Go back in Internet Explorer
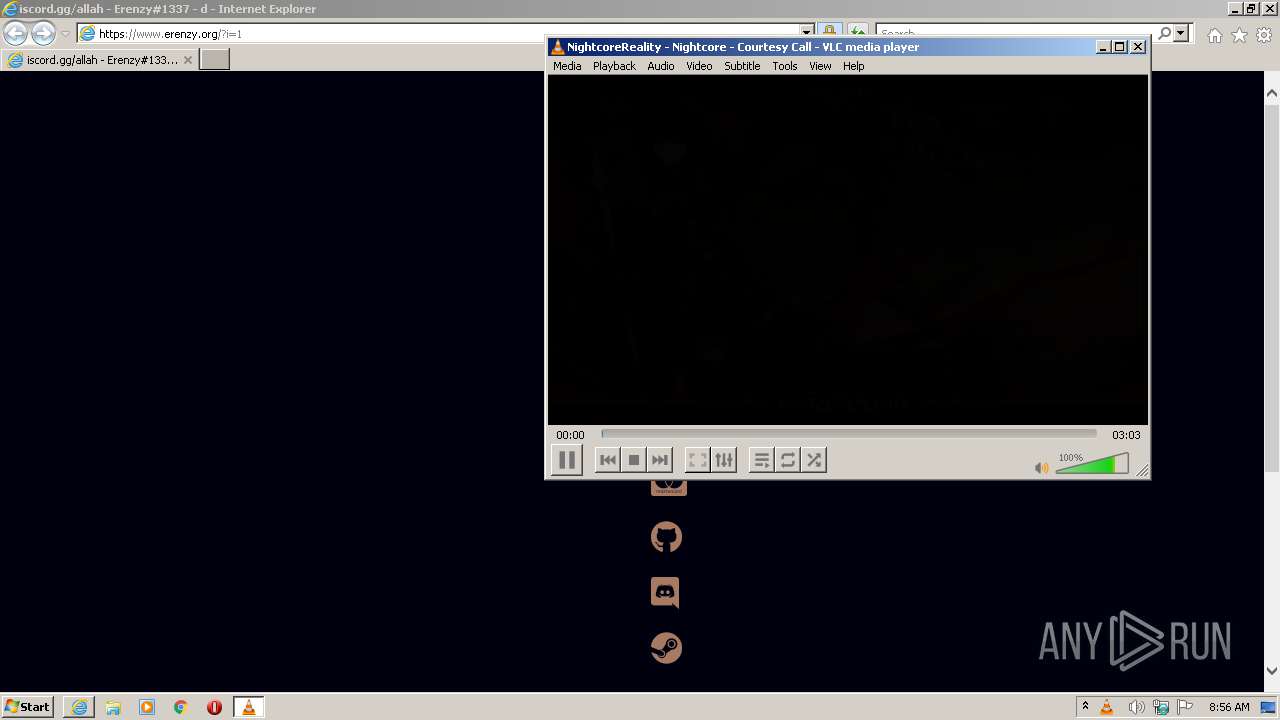This screenshot has width=1280, height=720. tap(16, 33)
